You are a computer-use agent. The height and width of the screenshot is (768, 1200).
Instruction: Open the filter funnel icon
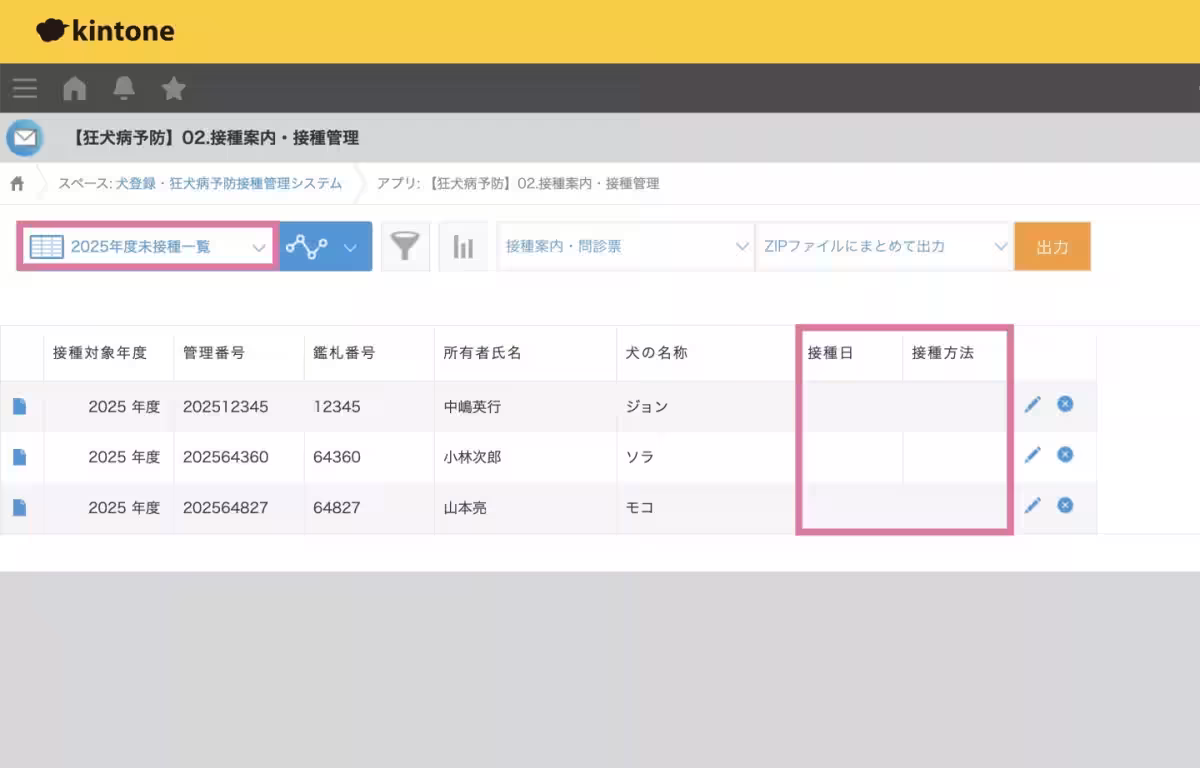[405, 246]
